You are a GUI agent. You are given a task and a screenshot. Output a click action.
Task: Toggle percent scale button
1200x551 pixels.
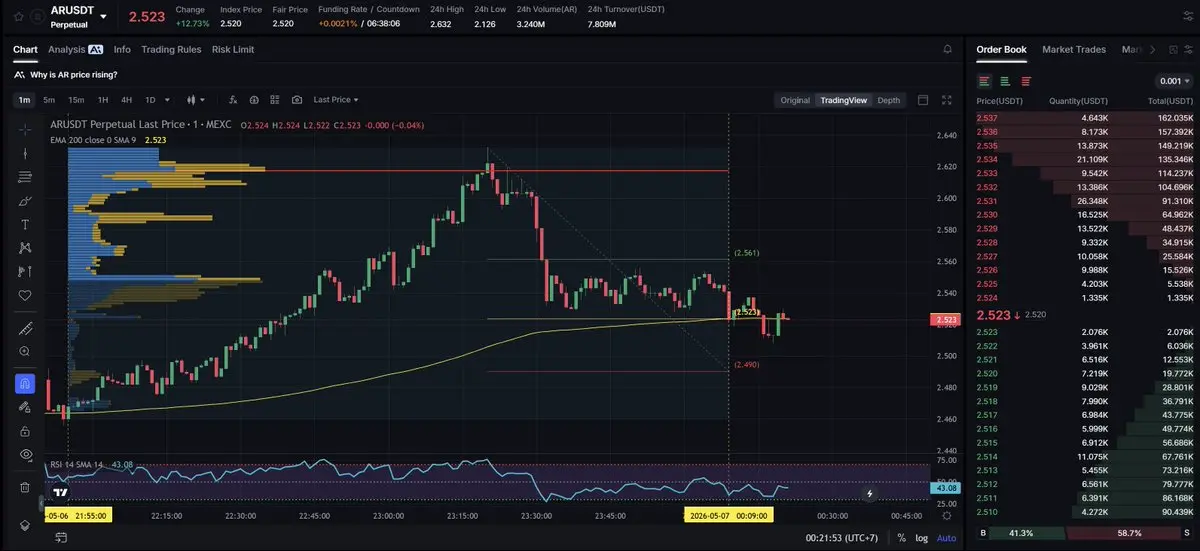901,538
